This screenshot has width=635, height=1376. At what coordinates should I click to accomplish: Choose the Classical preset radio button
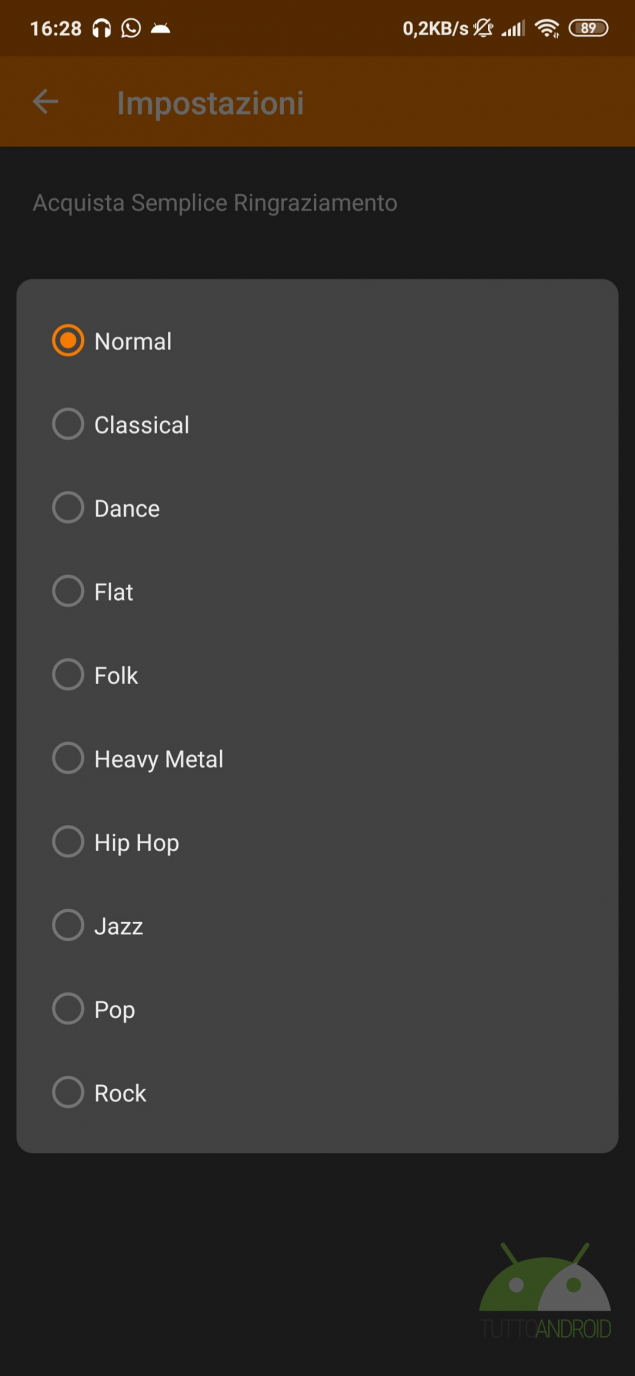(68, 425)
